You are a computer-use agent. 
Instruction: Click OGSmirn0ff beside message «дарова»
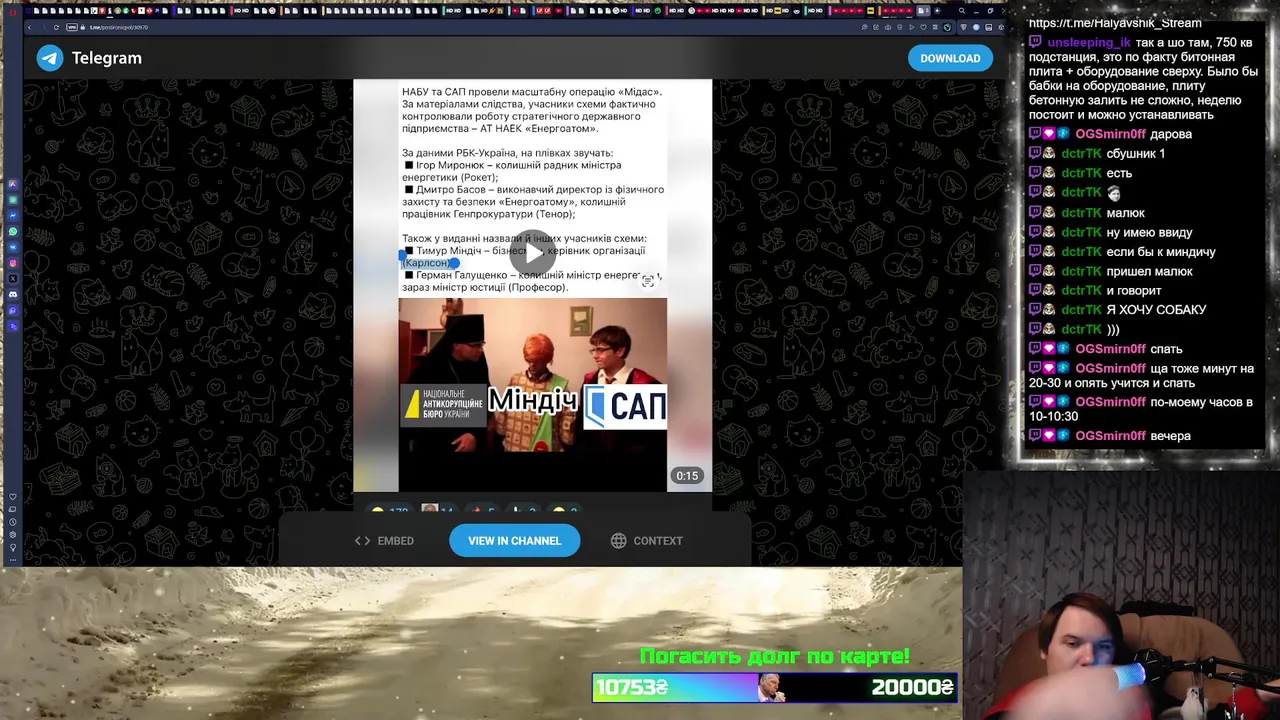(1110, 134)
